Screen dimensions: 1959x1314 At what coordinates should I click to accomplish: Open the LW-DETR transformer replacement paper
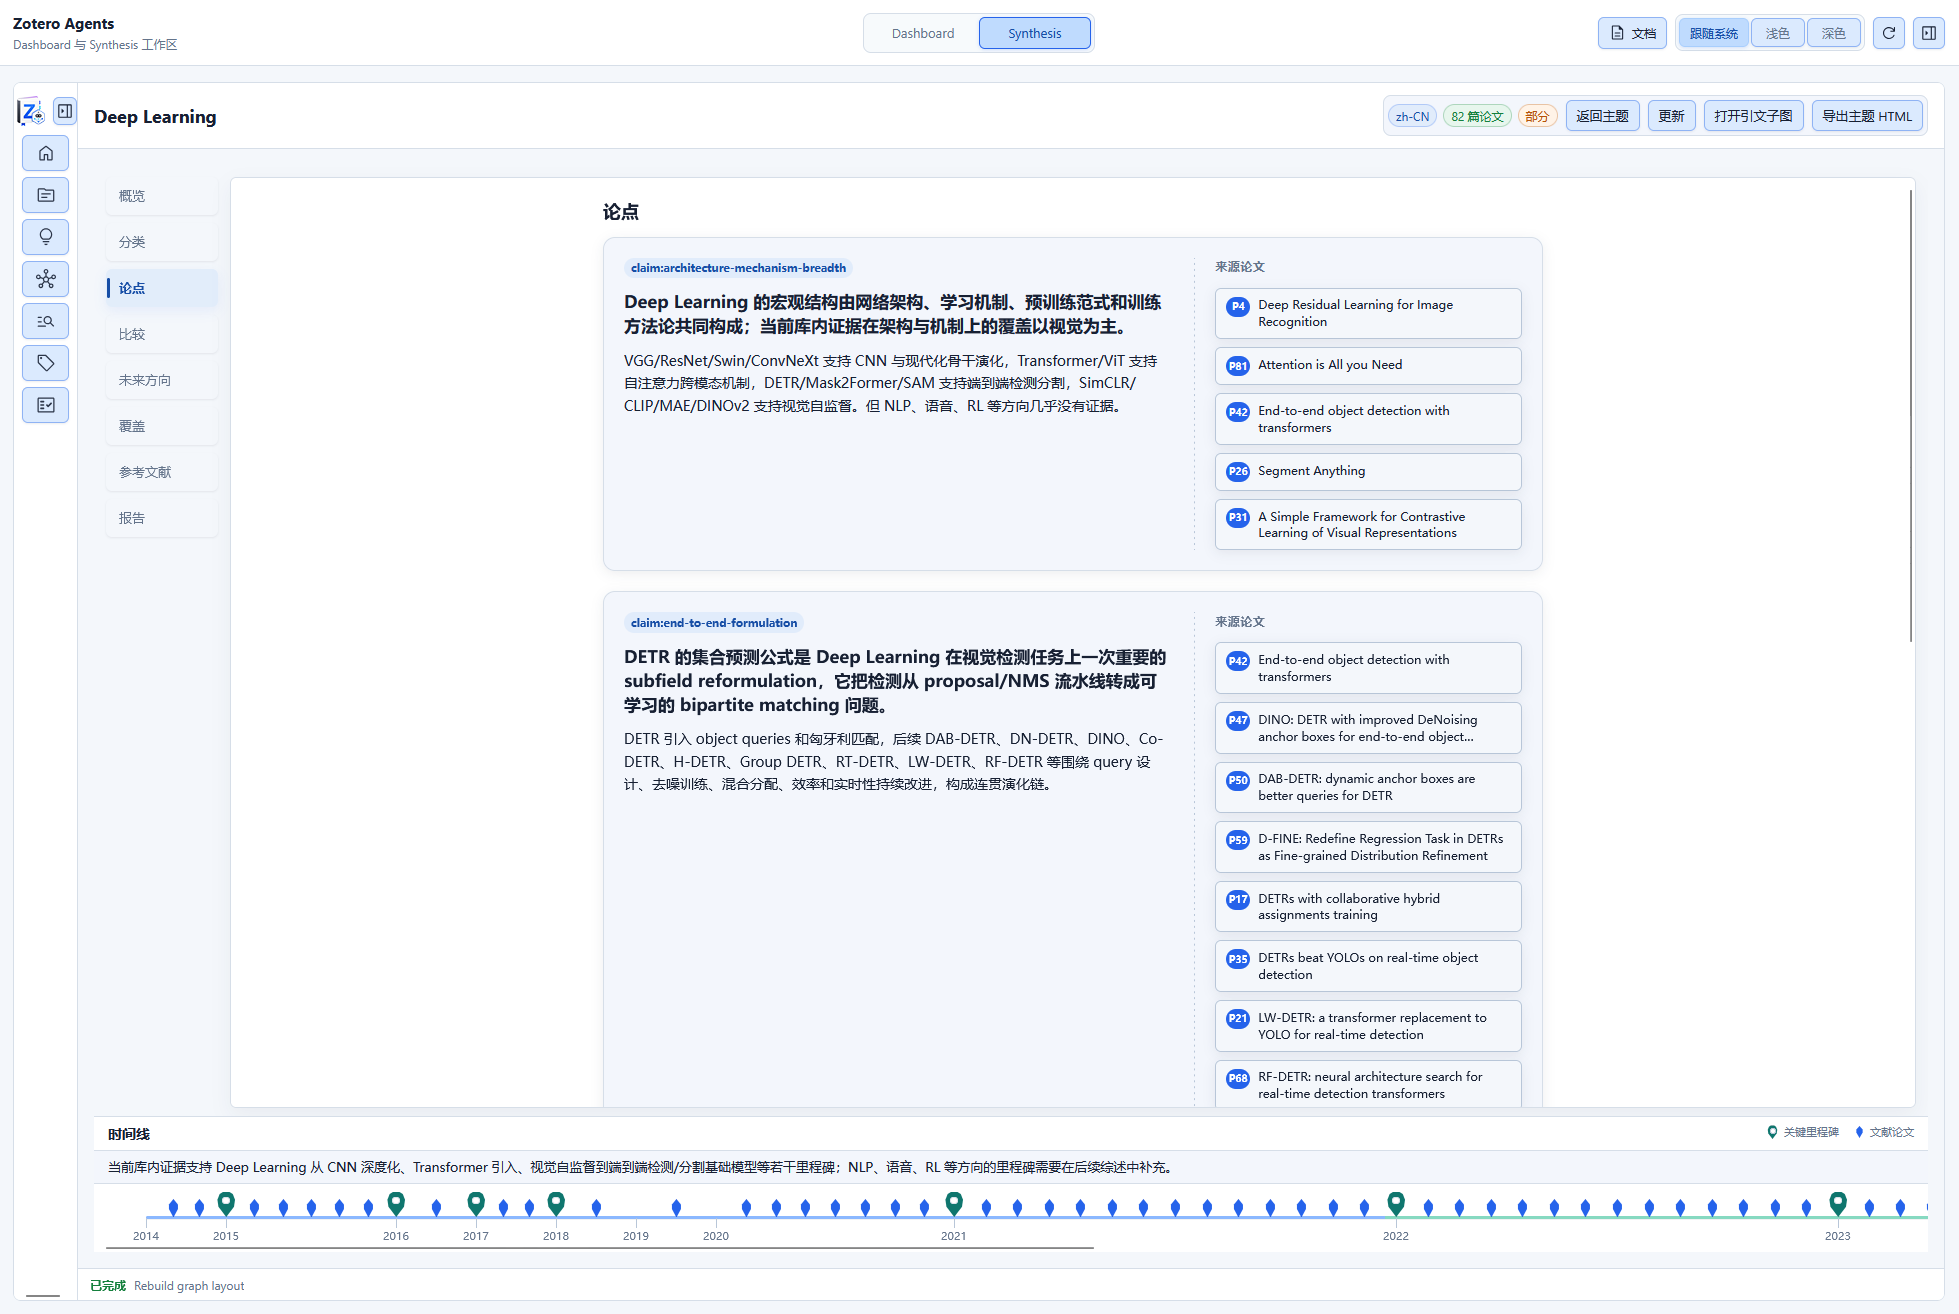[1367, 1026]
